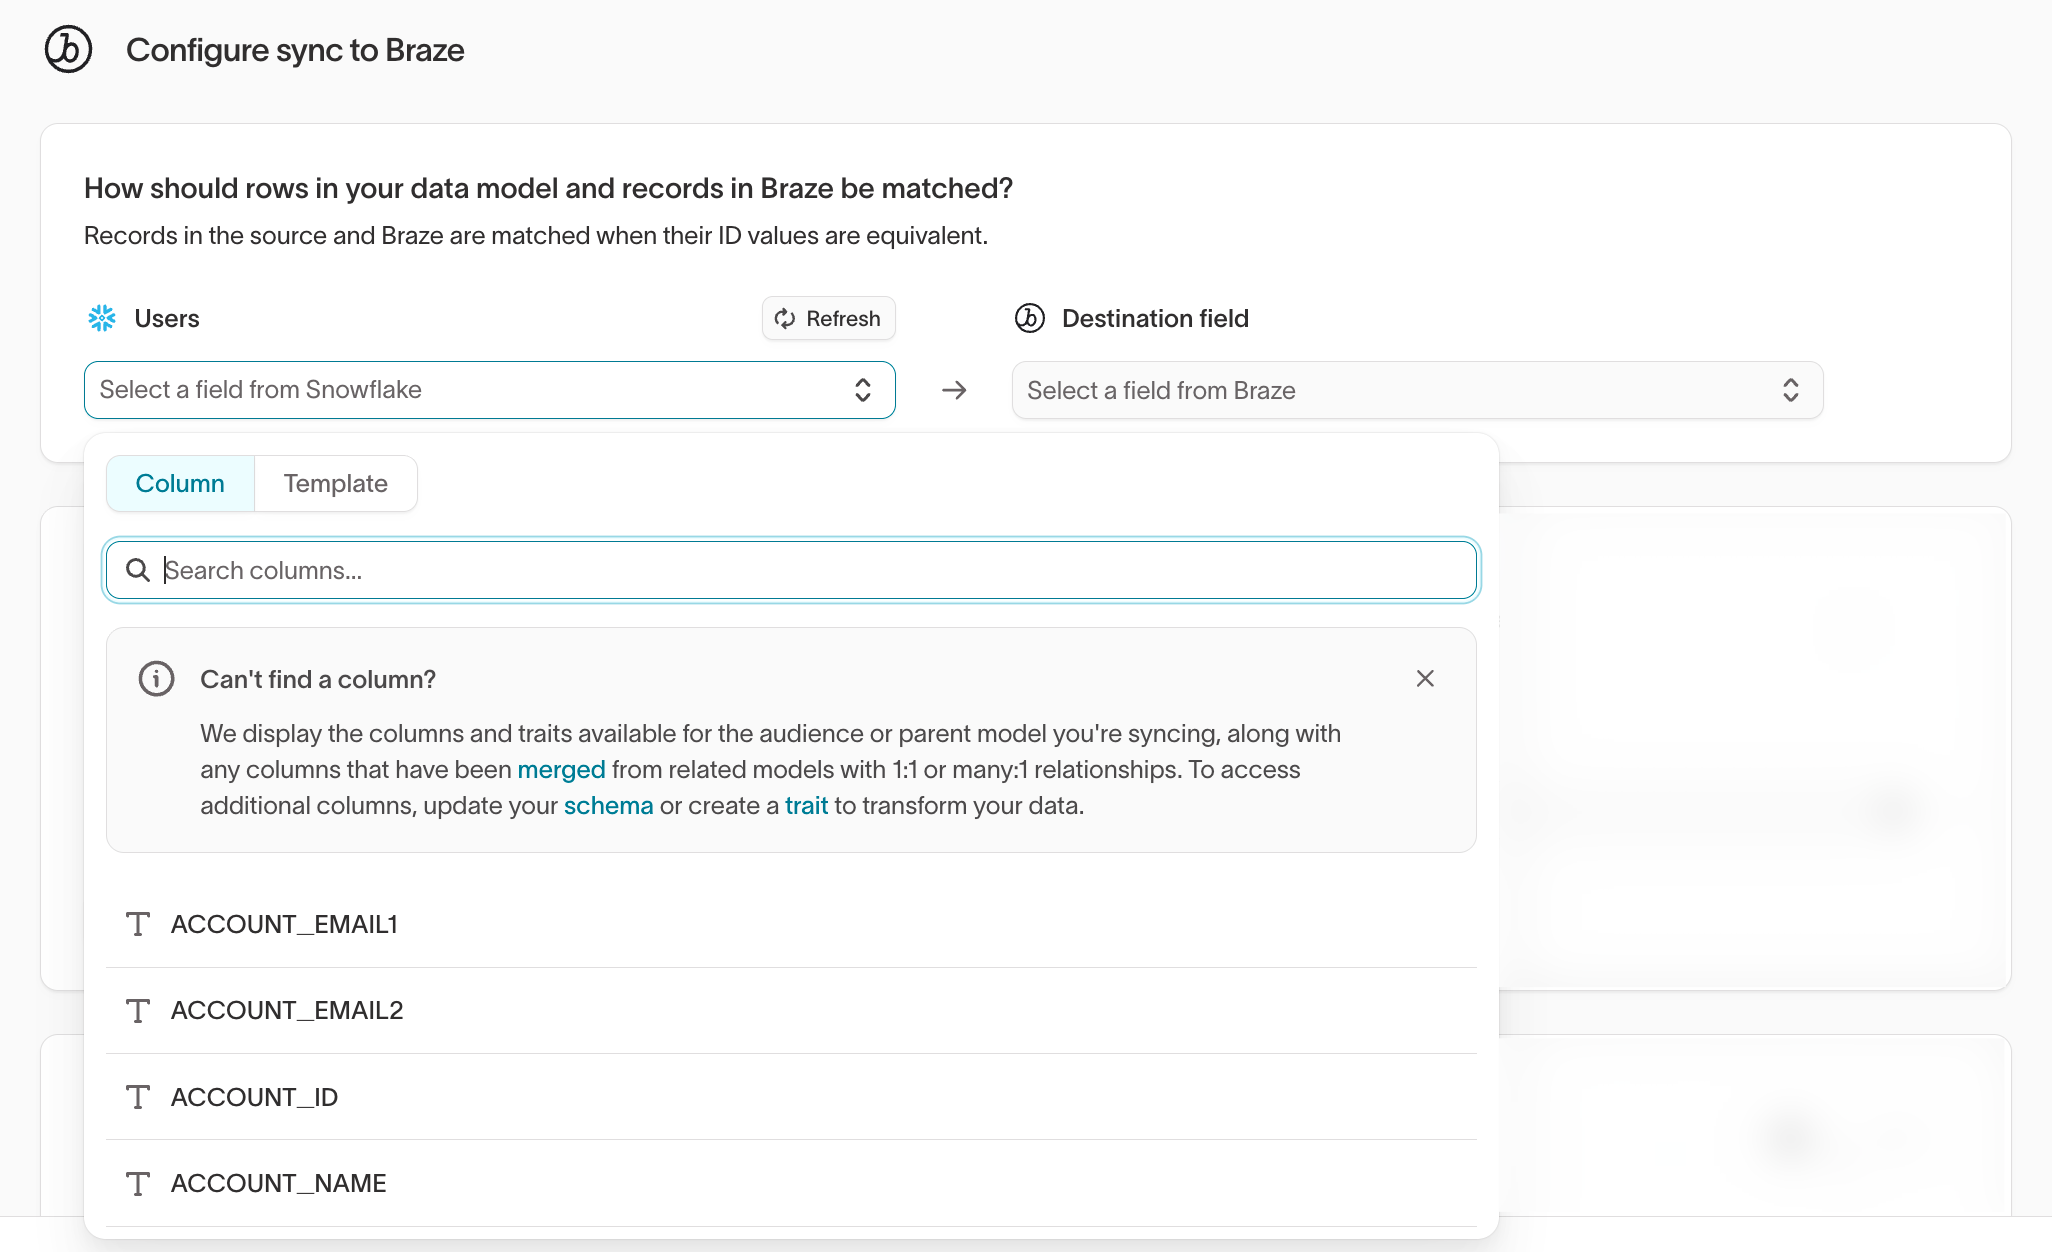Click the text type icon for ACCOUNT_ID

[138, 1097]
